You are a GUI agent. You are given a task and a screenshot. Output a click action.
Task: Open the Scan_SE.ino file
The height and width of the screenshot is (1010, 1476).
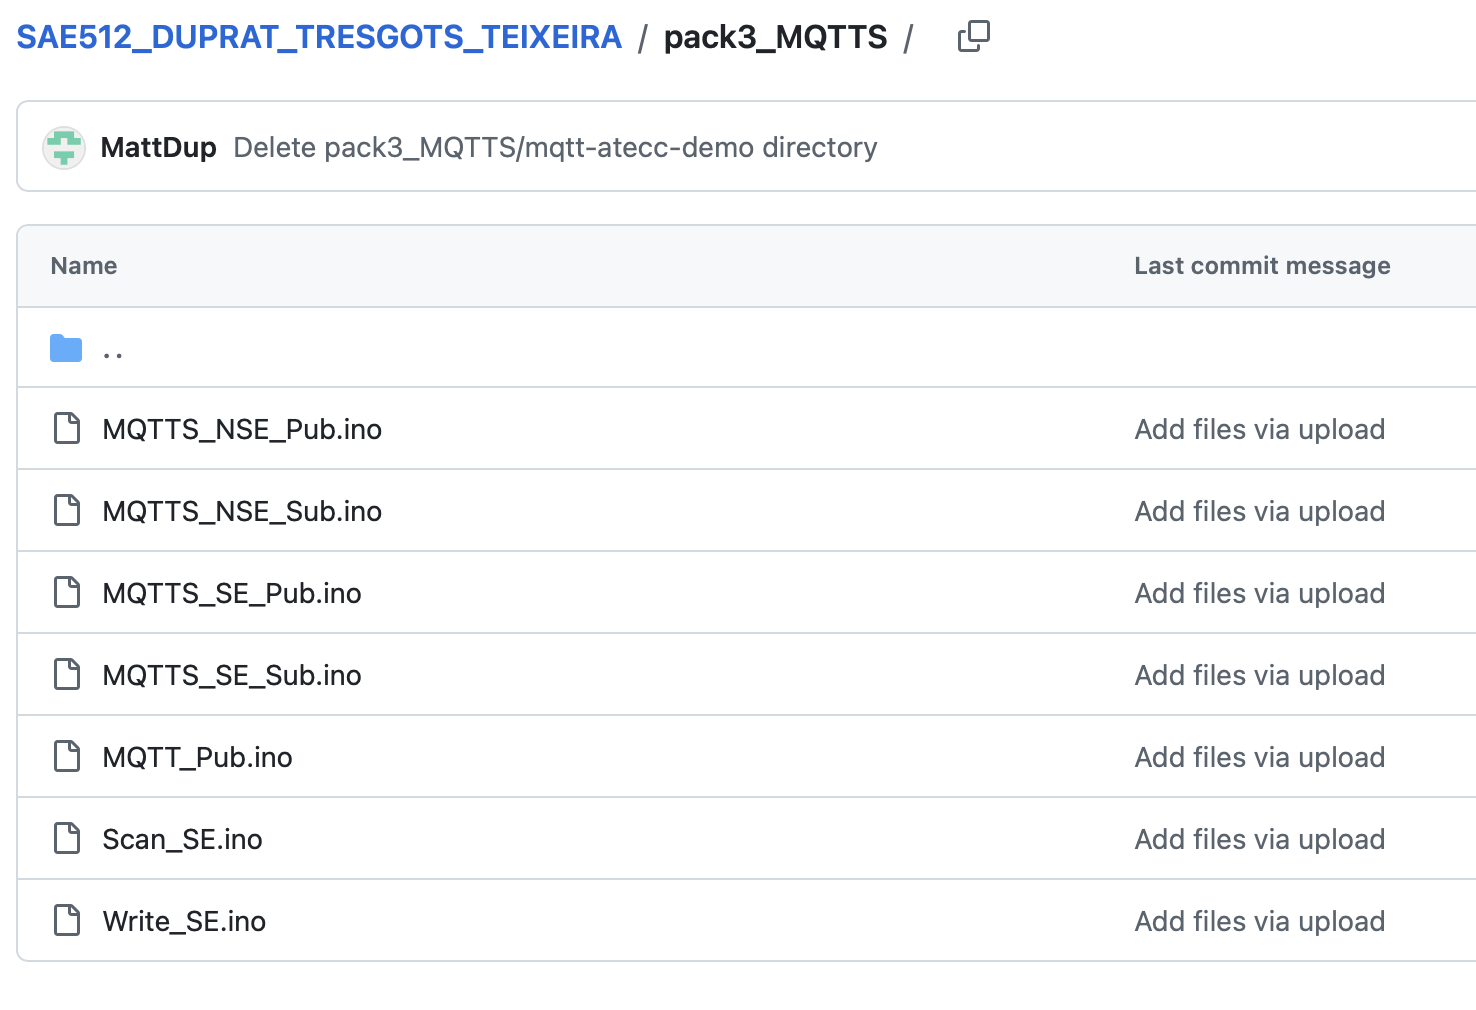(182, 839)
